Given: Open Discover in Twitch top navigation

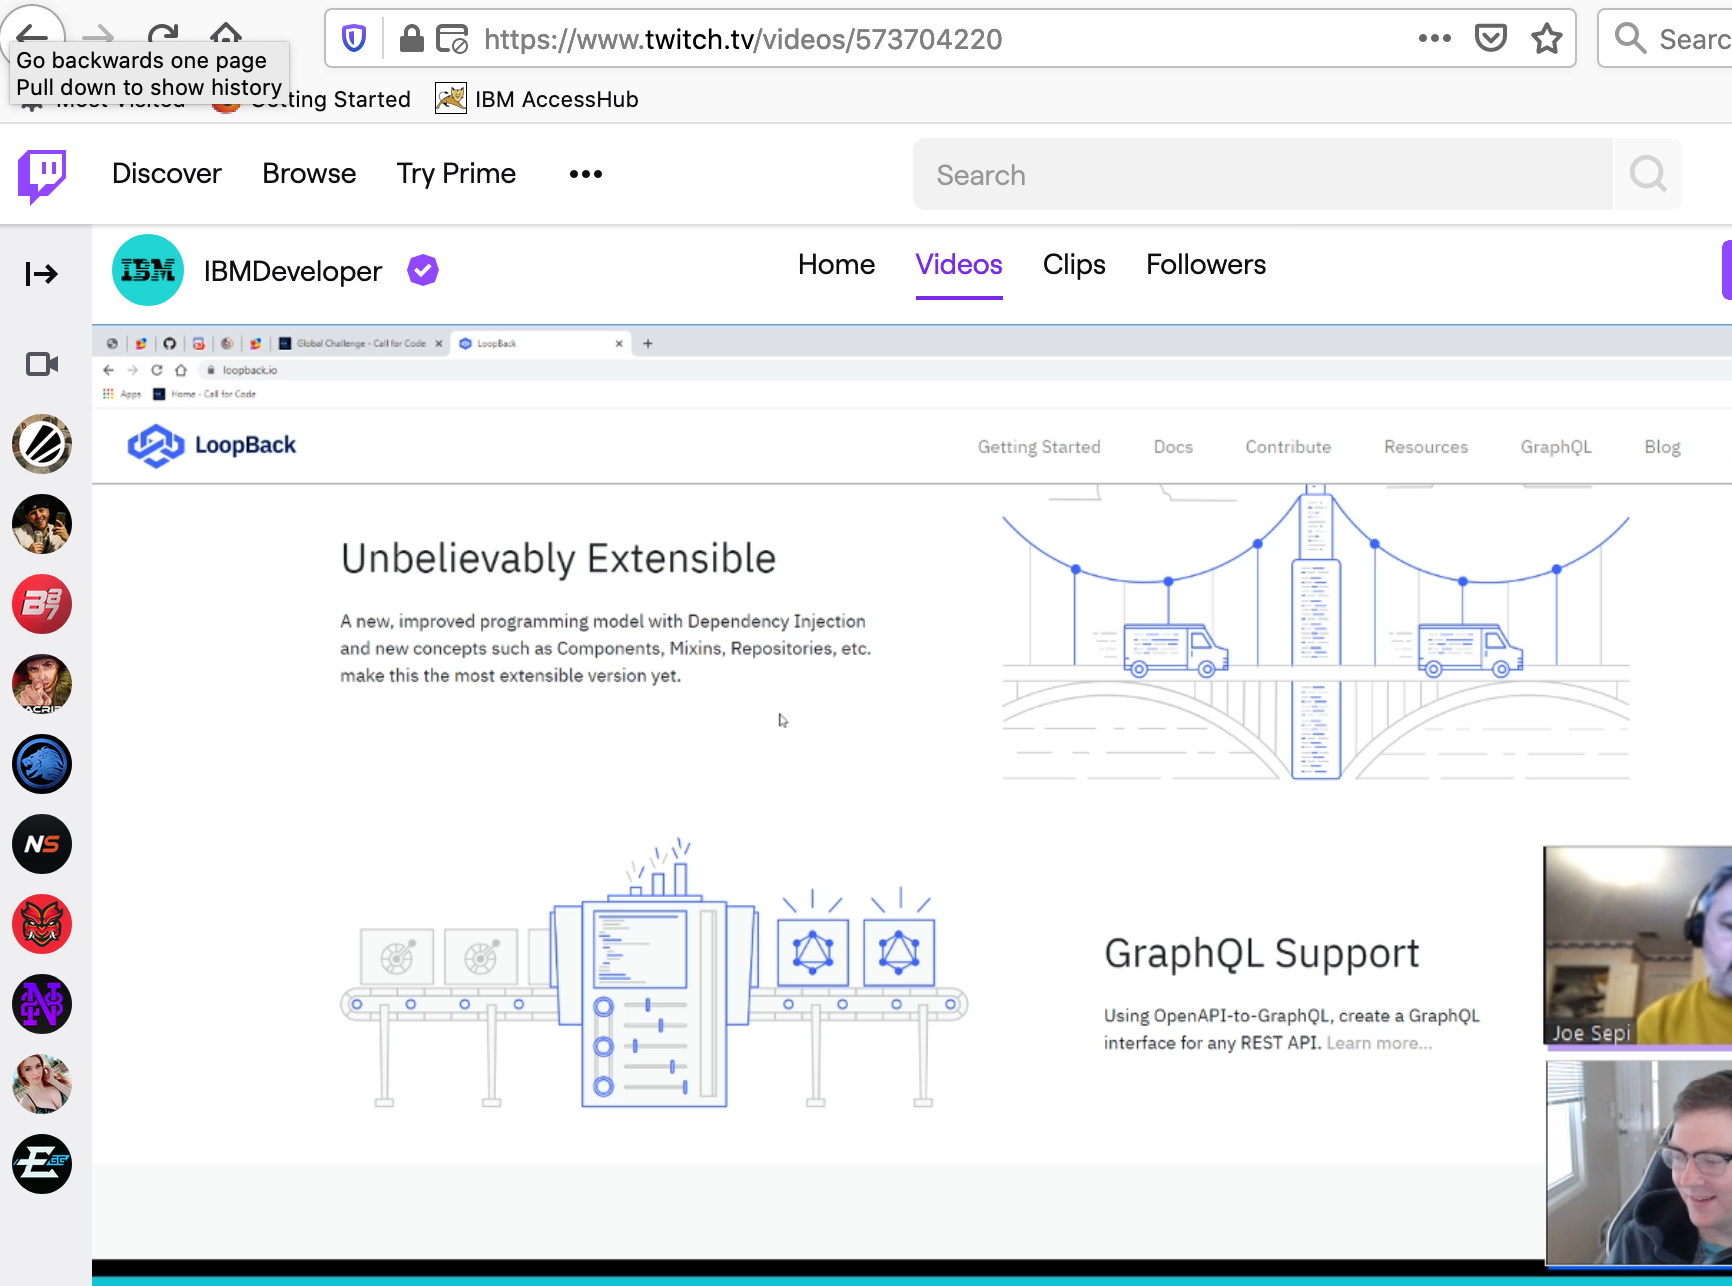Looking at the screenshot, I should point(167,173).
